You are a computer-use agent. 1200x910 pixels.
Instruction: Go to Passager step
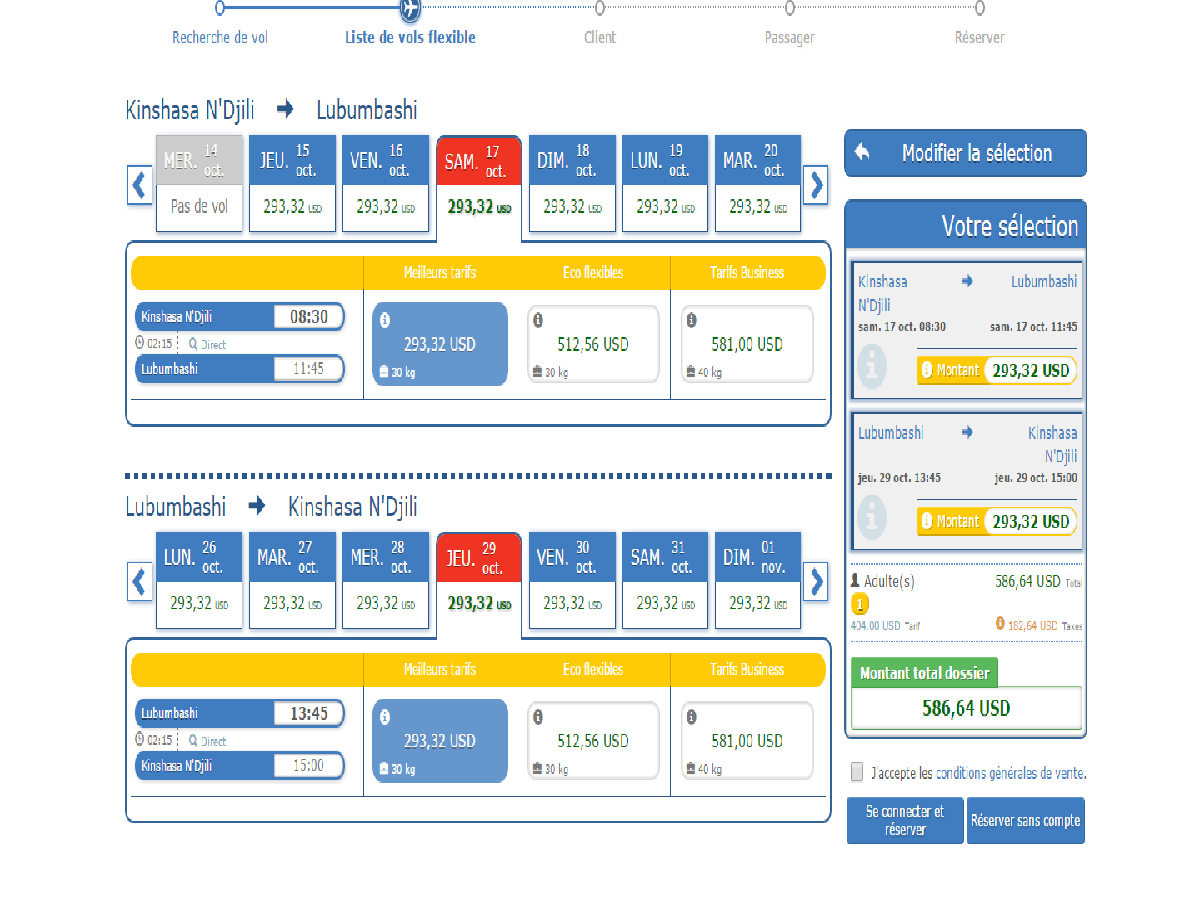pos(790,37)
